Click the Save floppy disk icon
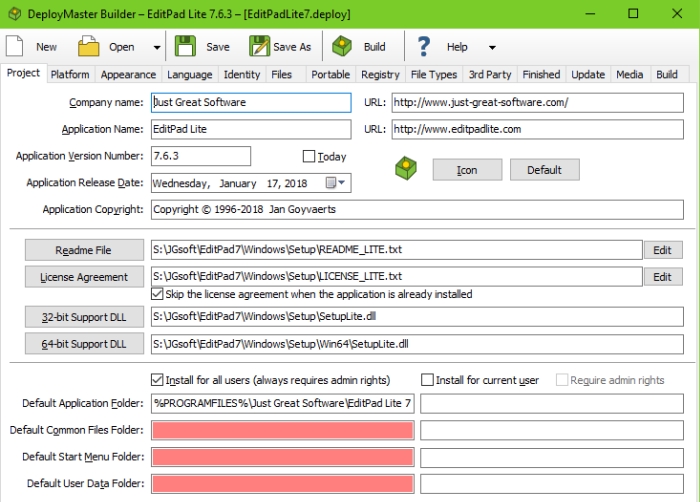This screenshot has width=700, height=502. (x=185, y=46)
